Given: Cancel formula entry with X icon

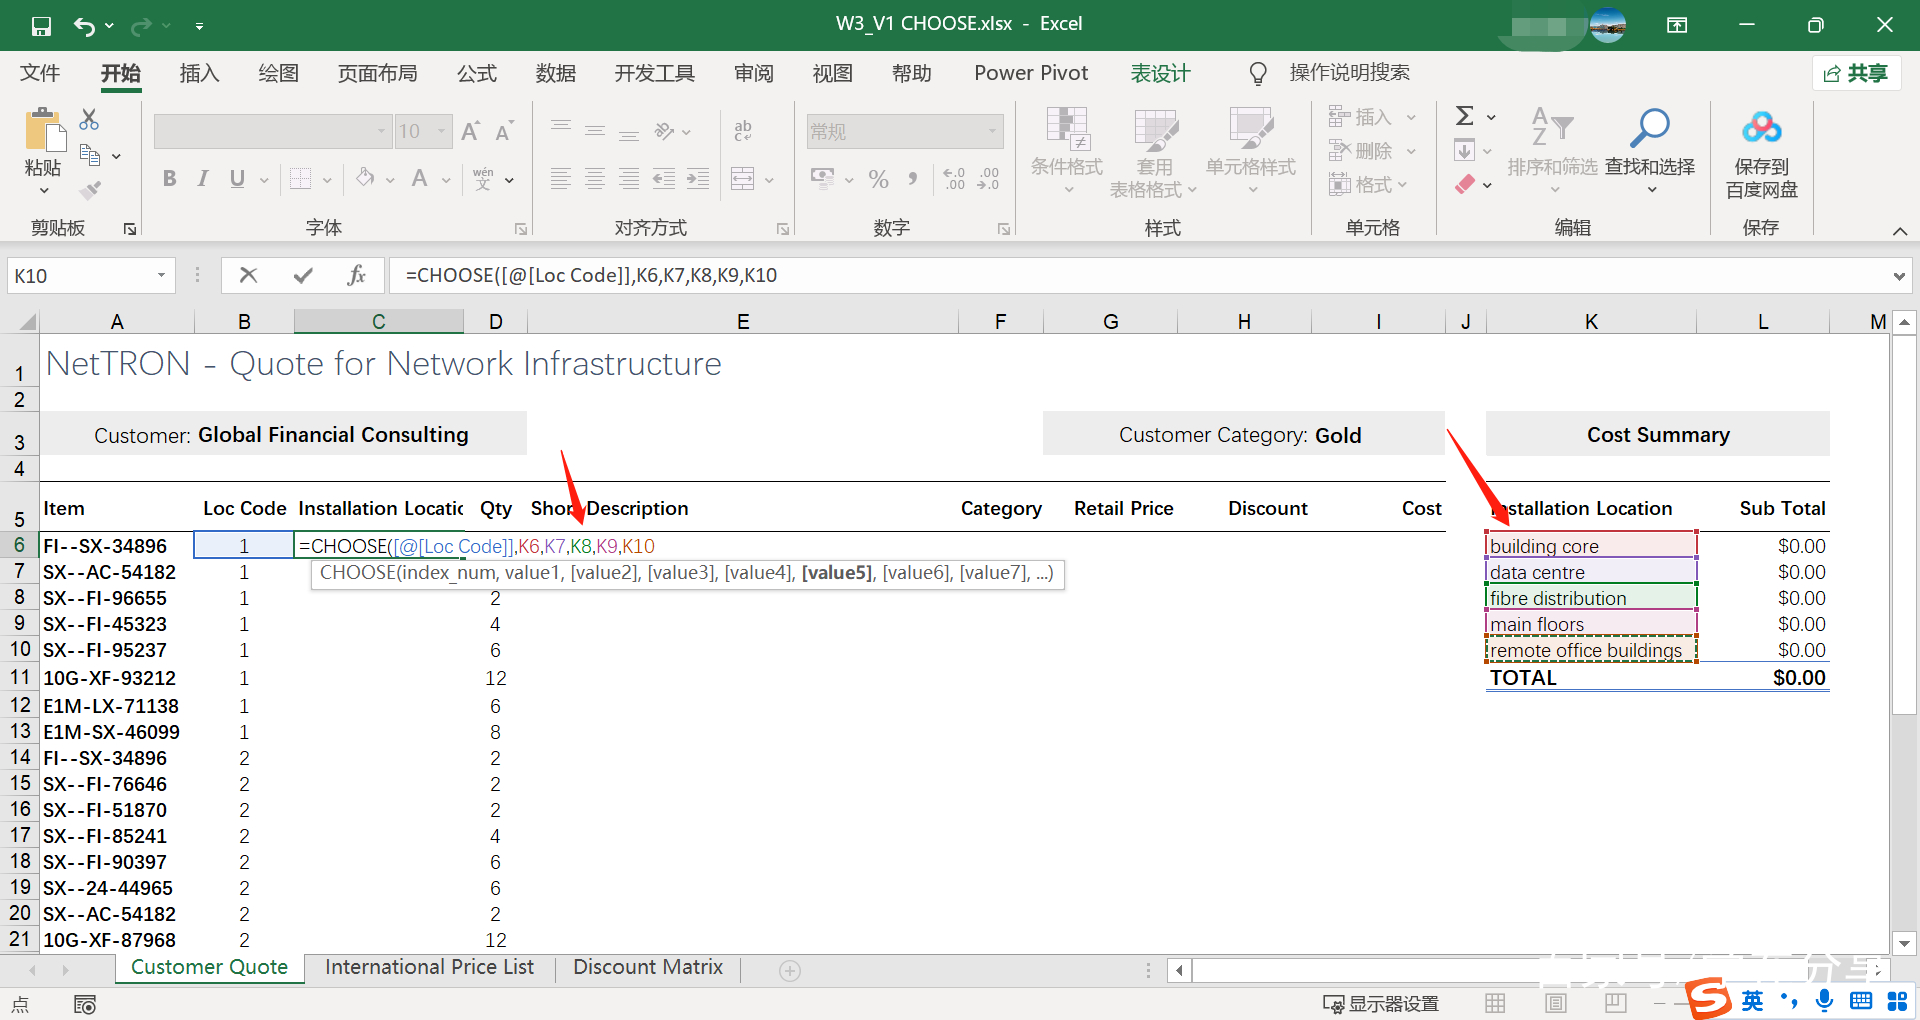Looking at the screenshot, I should [x=248, y=275].
